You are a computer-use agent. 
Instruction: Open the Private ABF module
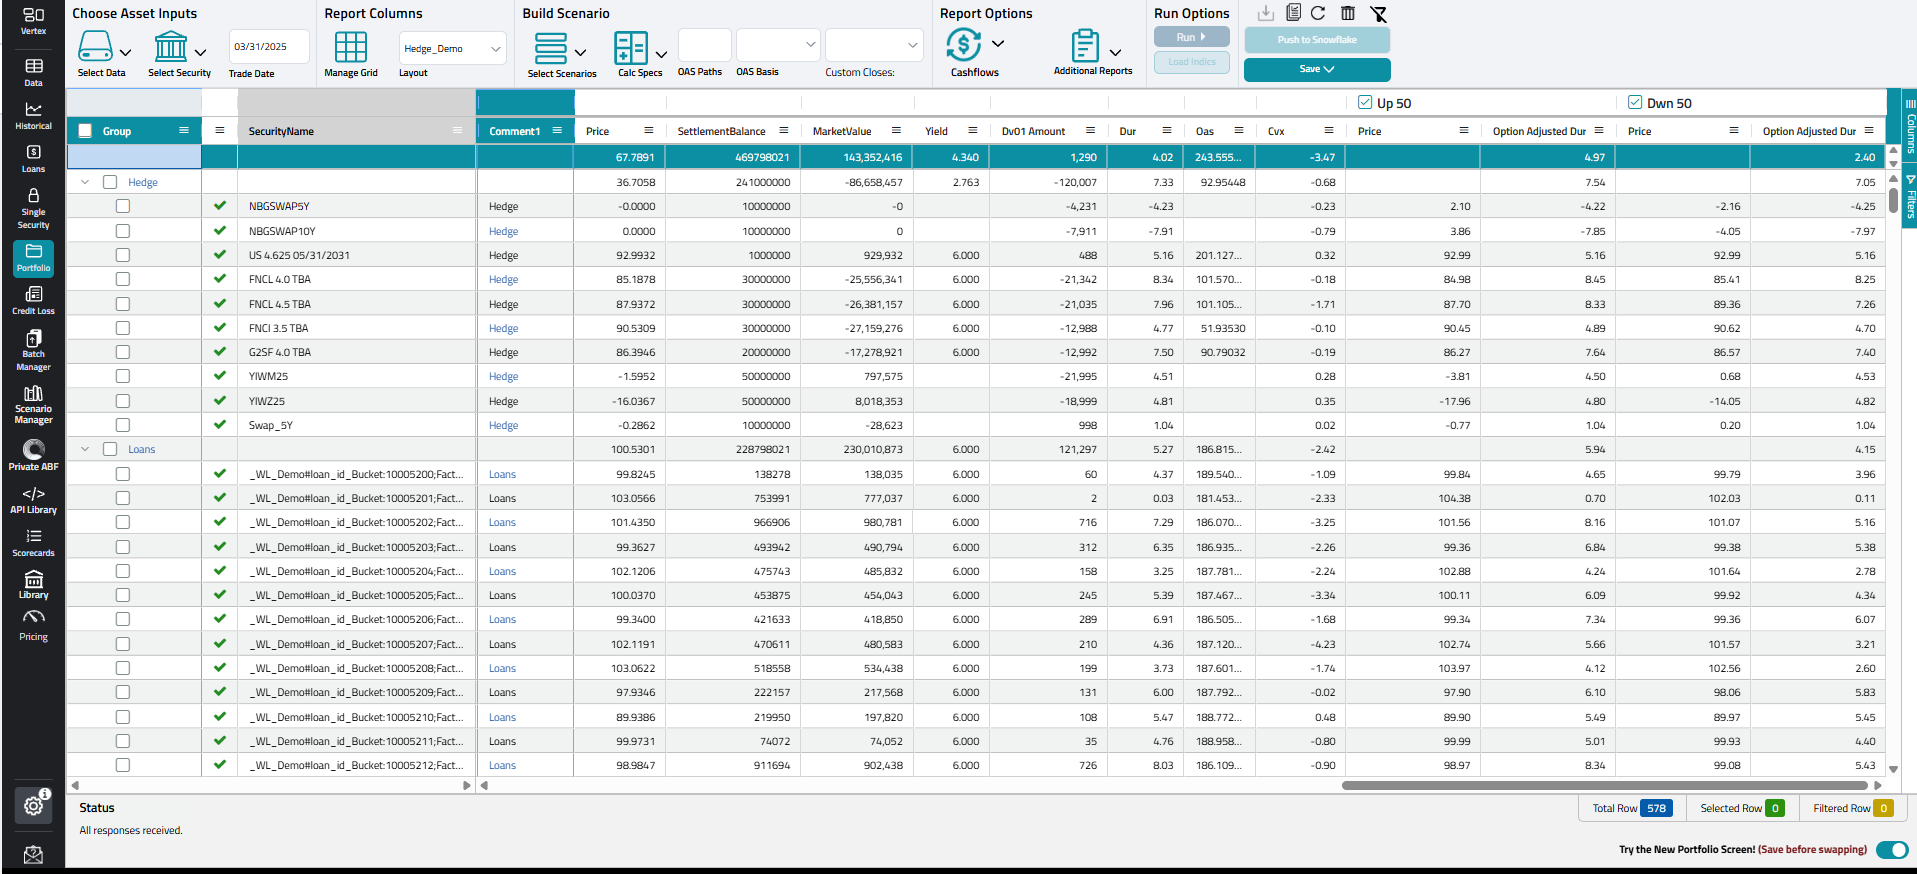coord(33,455)
